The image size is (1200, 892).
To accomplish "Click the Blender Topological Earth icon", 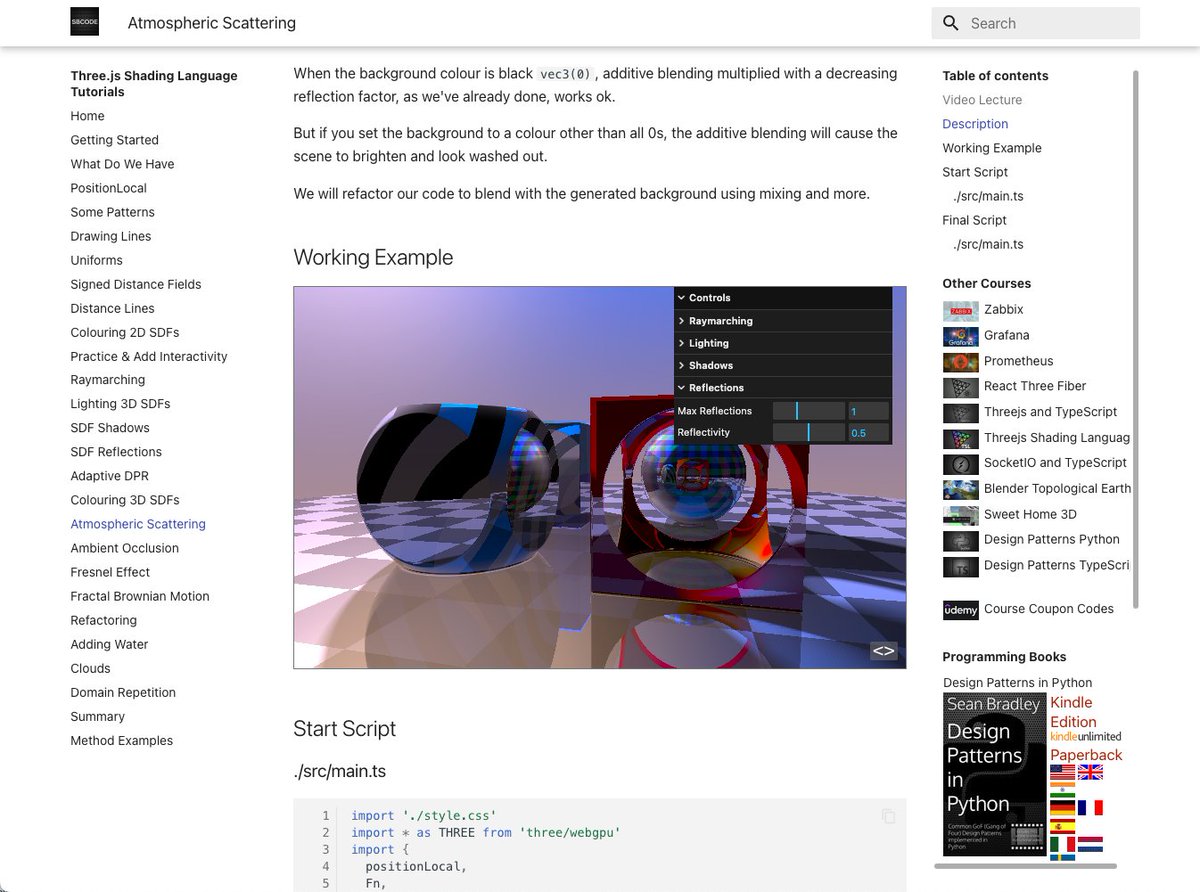I will click(x=960, y=489).
